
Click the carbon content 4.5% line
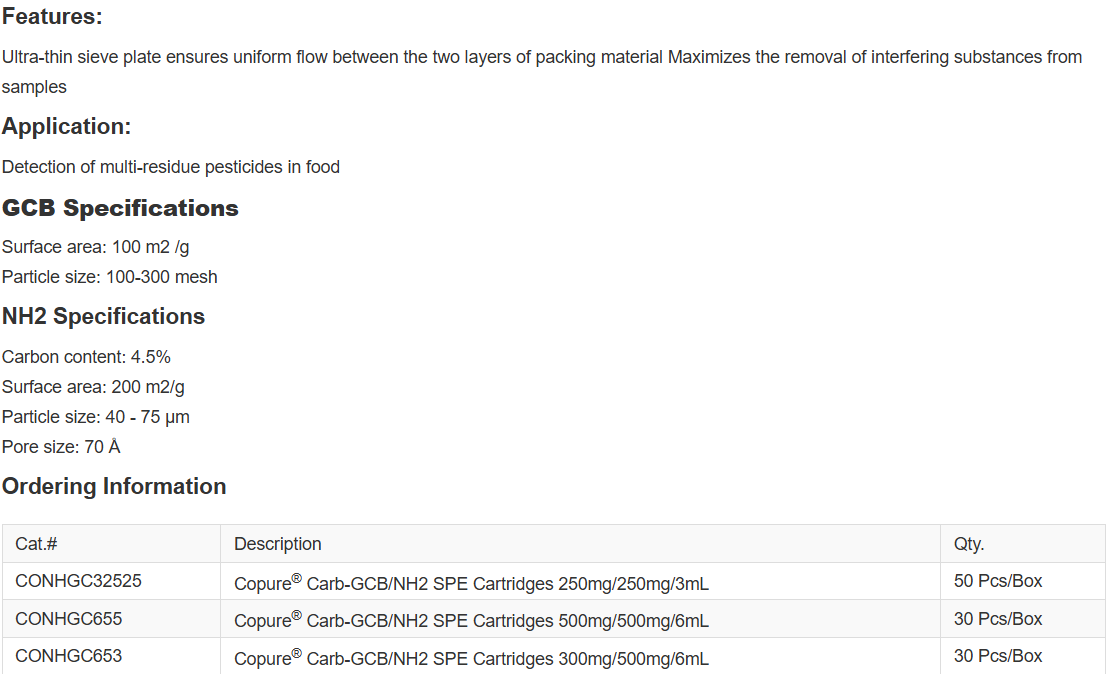[87, 357]
